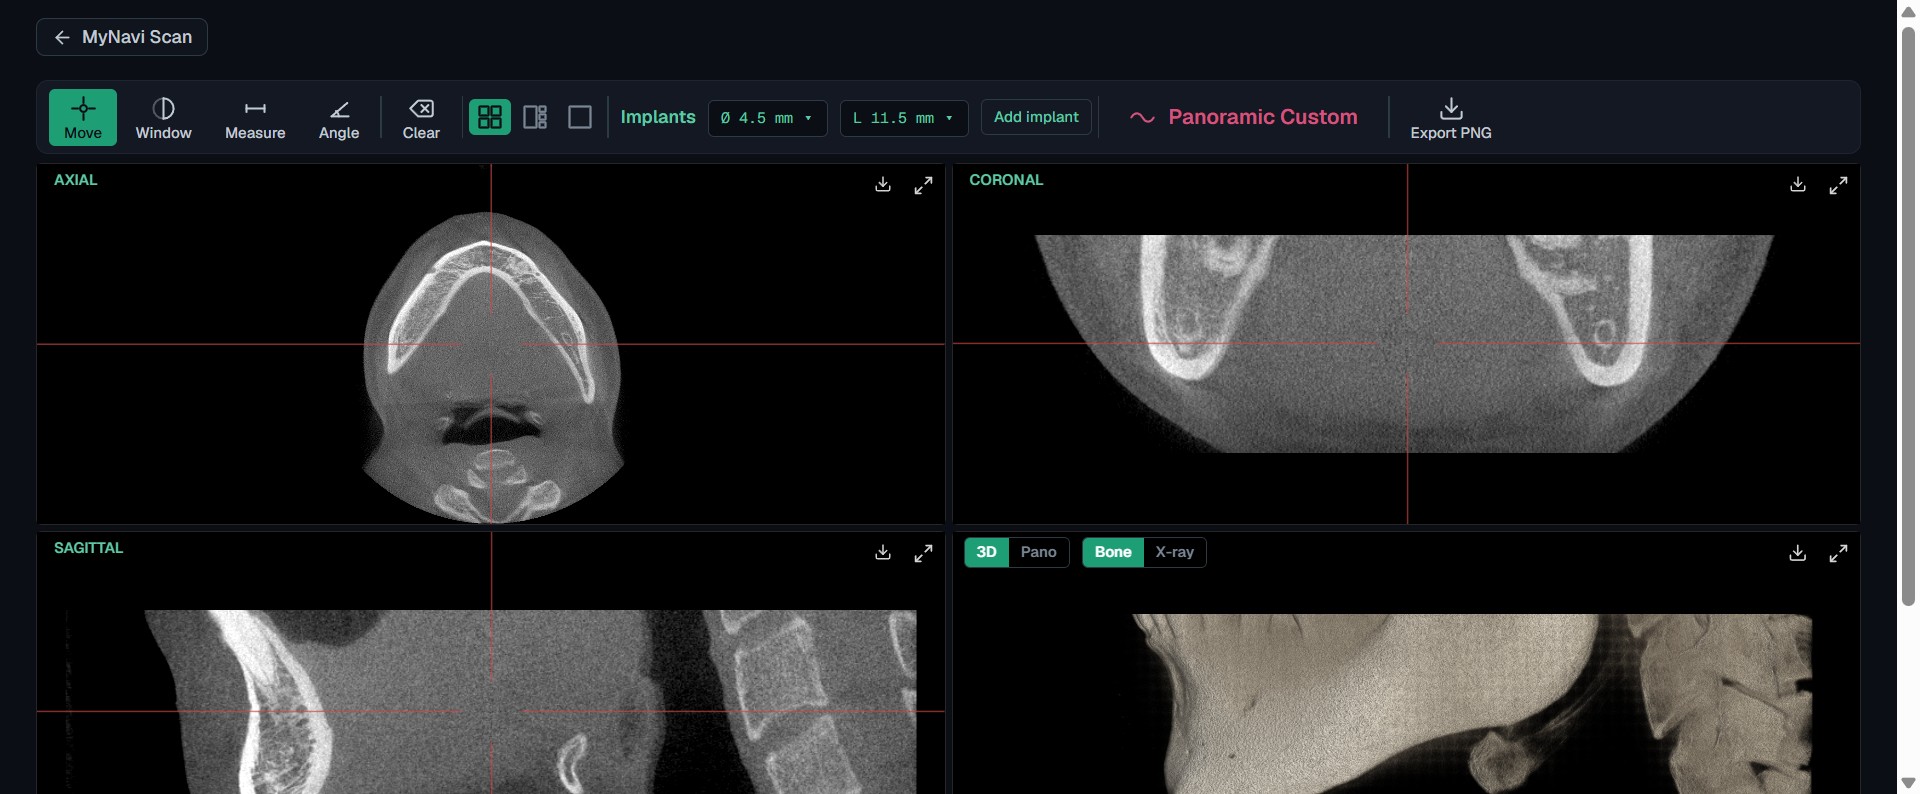Open Panoramic Custom curve tool
The width and height of the screenshot is (1920, 794).
(1243, 117)
